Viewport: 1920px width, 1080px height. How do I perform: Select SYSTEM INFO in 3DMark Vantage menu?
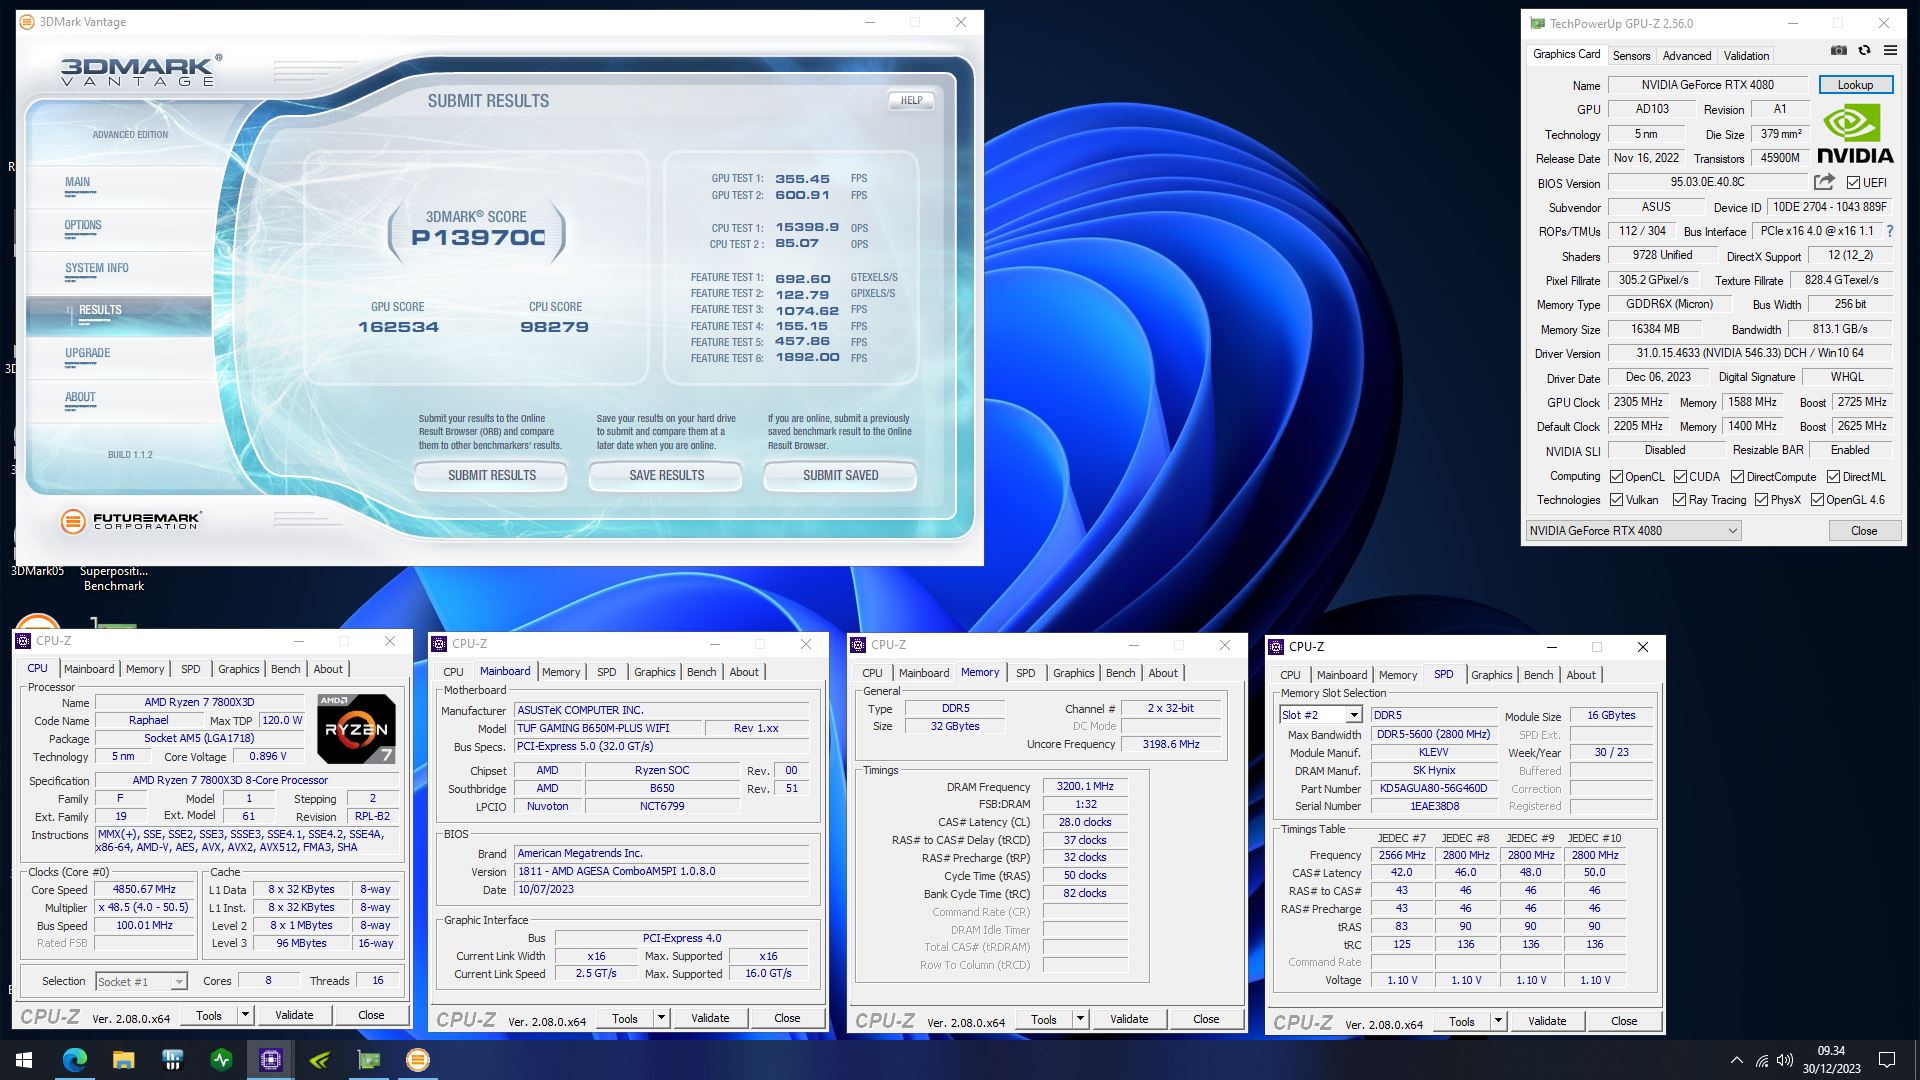97,268
